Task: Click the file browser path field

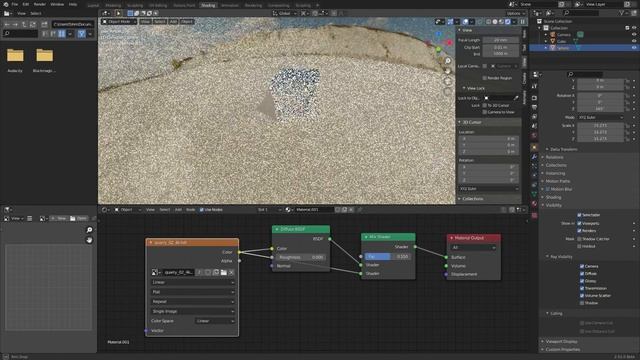Action: coord(73,24)
